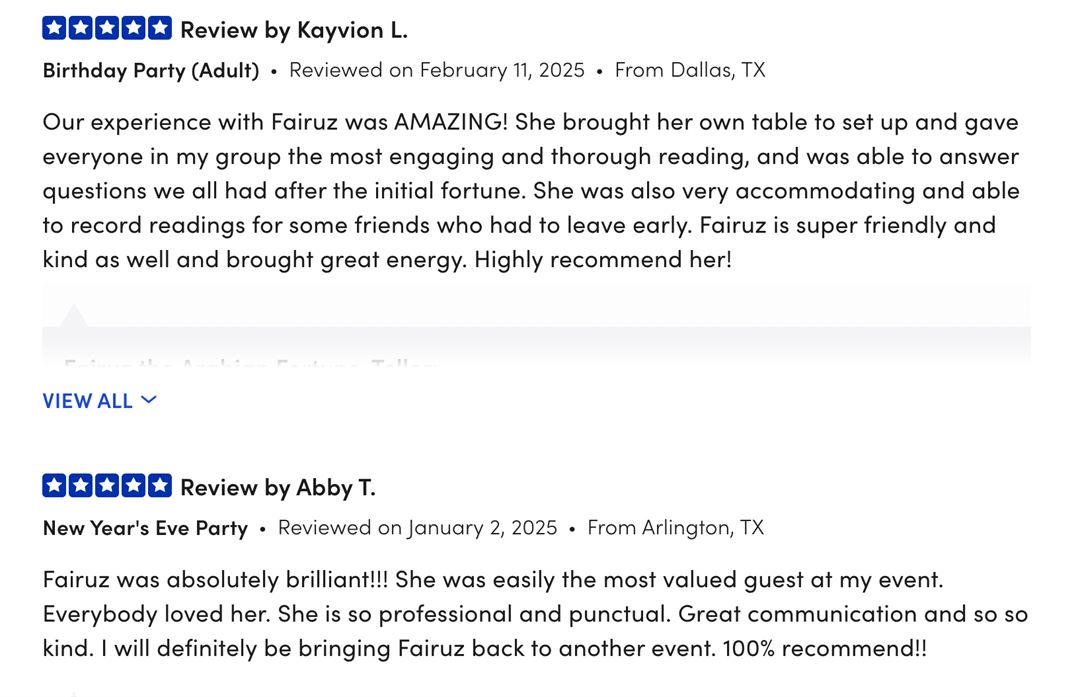This screenshot has height=697, width=1080.
Task: Click the "Reviewed on January 2, 2025" date
Action: (417, 528)
